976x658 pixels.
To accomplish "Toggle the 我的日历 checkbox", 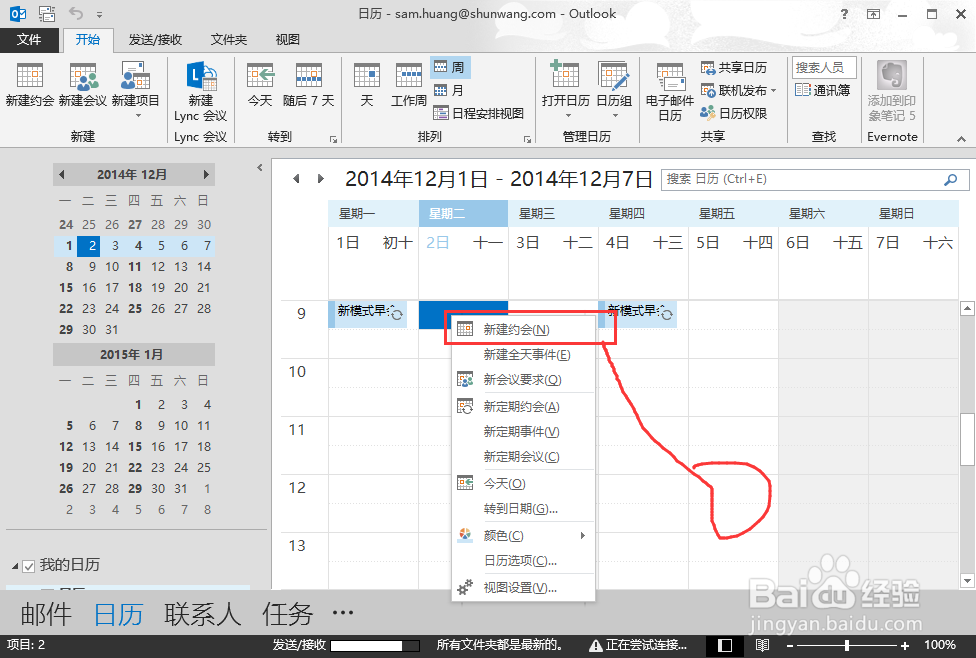I will [29, 566].
